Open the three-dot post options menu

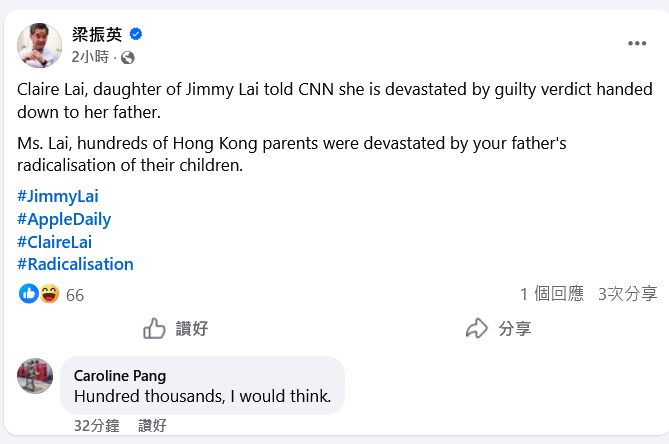point(637,44)
